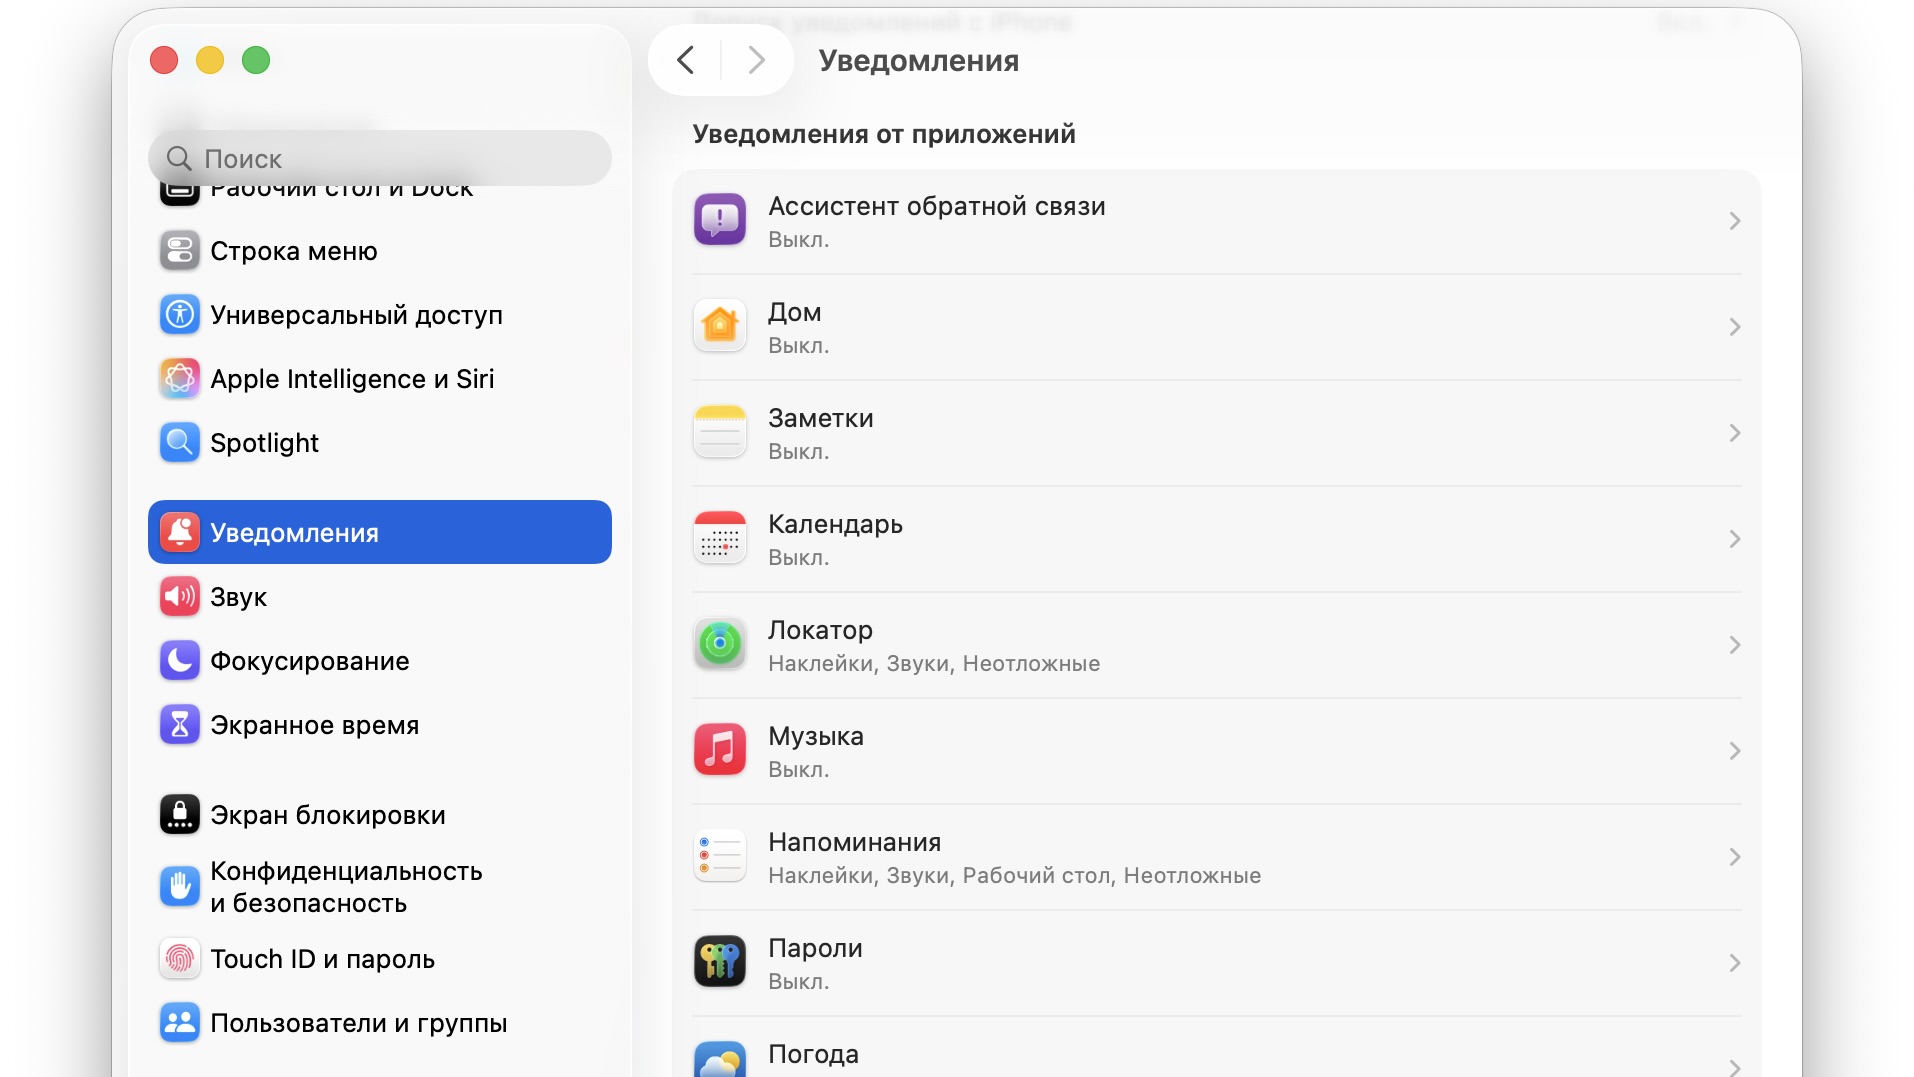Click the Пользователи и группы people icon
This screenshot has height=1077, width=1914.
180,1023
